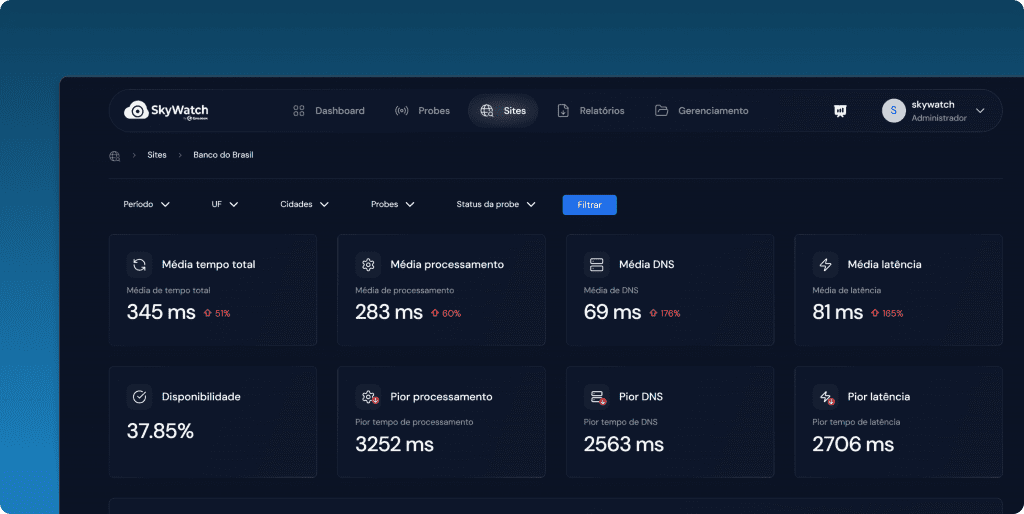Click the 2706 ms value
Screen dimensions: 1024x514
[x=854, y=445]
